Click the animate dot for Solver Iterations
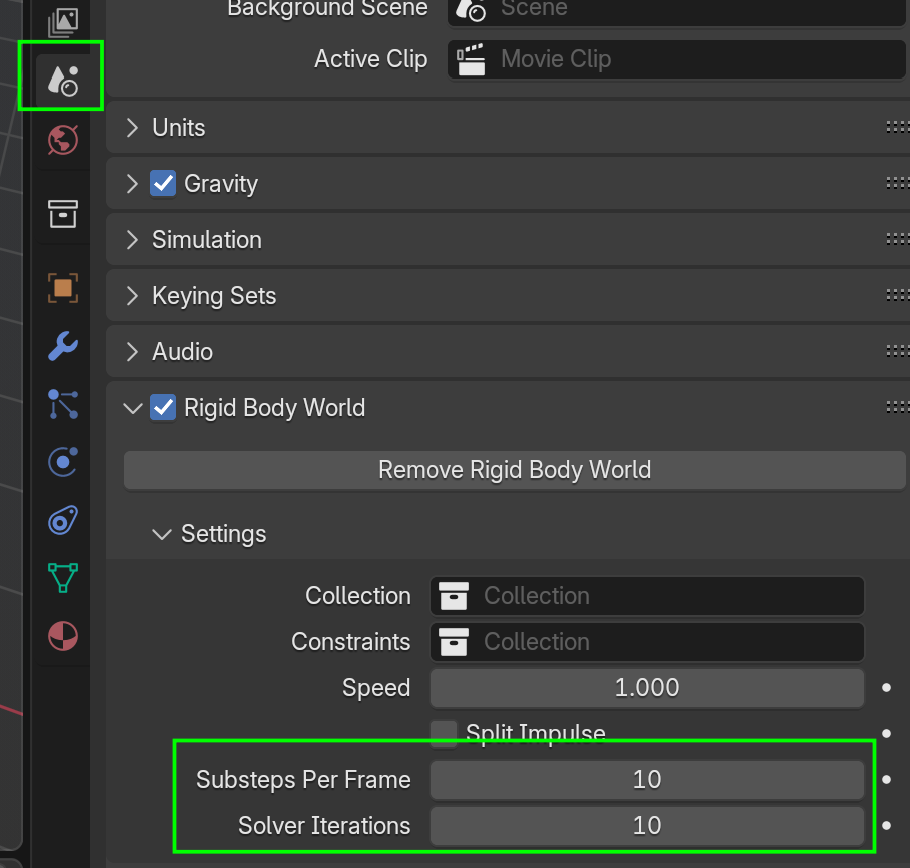 coord(886,825)
